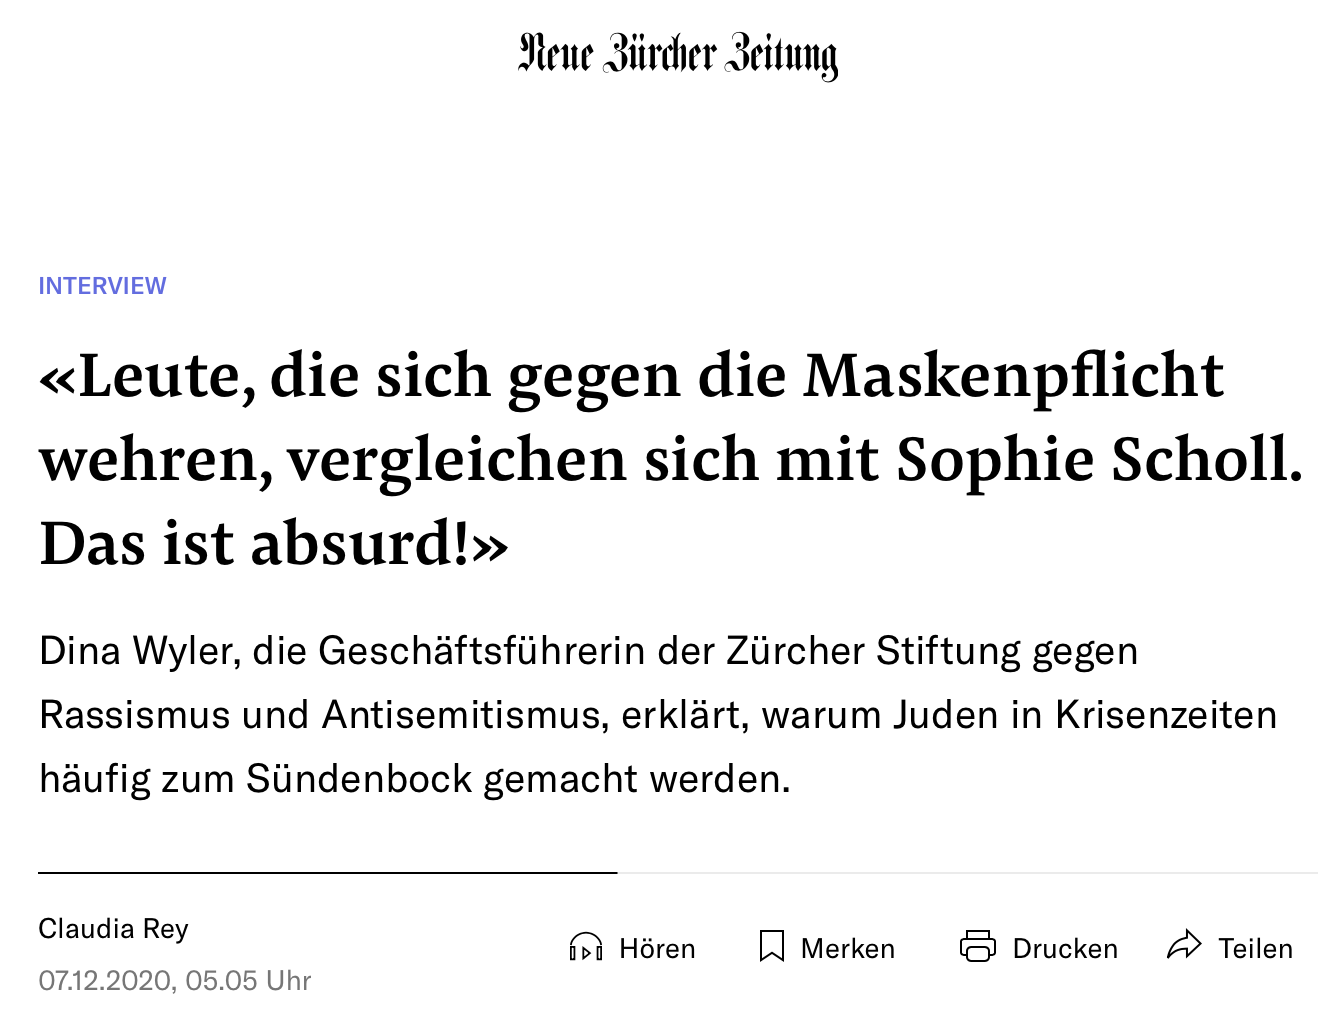This screenshot has height=1016, width=1332.
Task: Open the INTERVIEW category link
Action: [102, 286]
